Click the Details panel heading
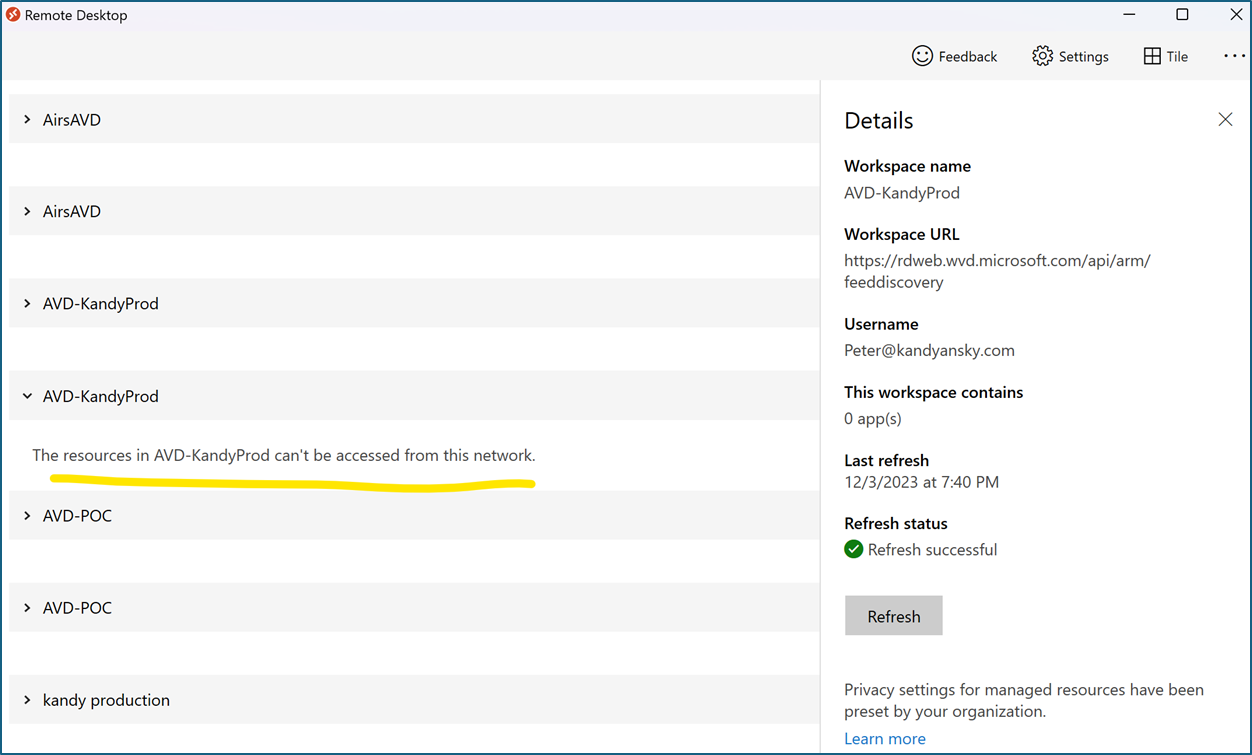1252x755 pixels. point(879,120)
